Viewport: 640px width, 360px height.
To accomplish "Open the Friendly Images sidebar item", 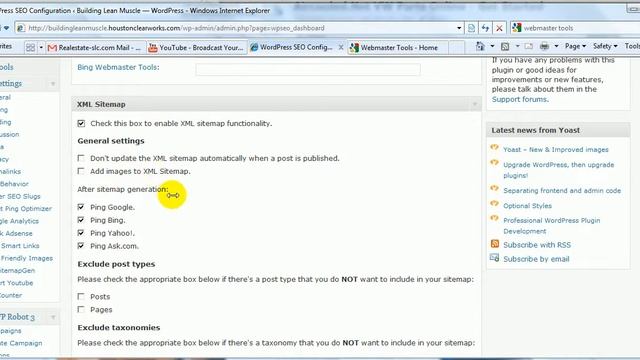I will [27, 258].
